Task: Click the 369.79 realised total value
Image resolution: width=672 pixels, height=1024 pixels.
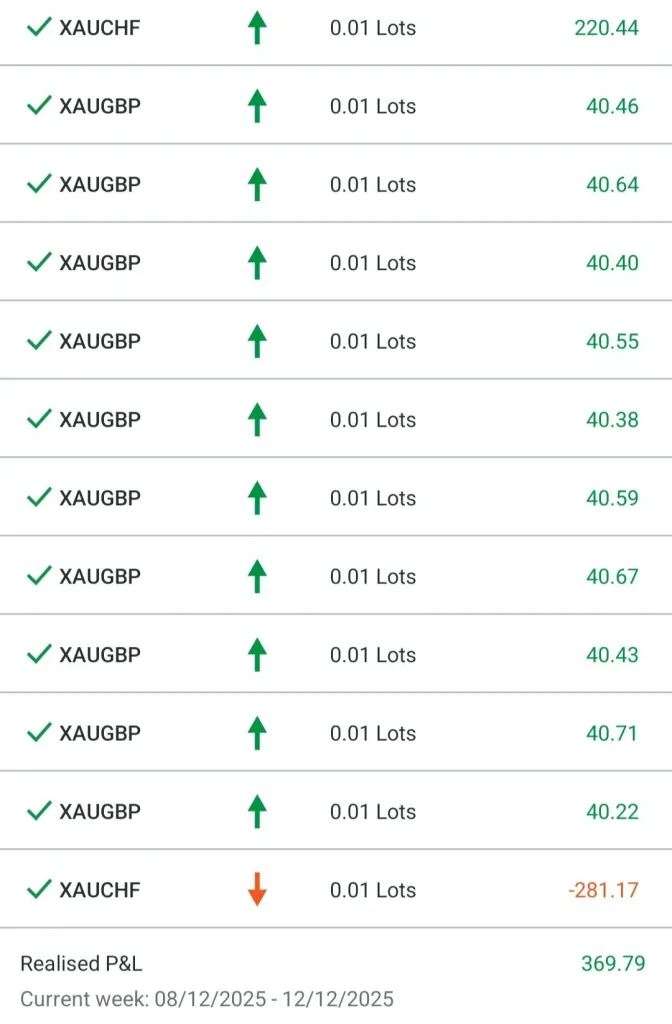Action: (613, 964)
